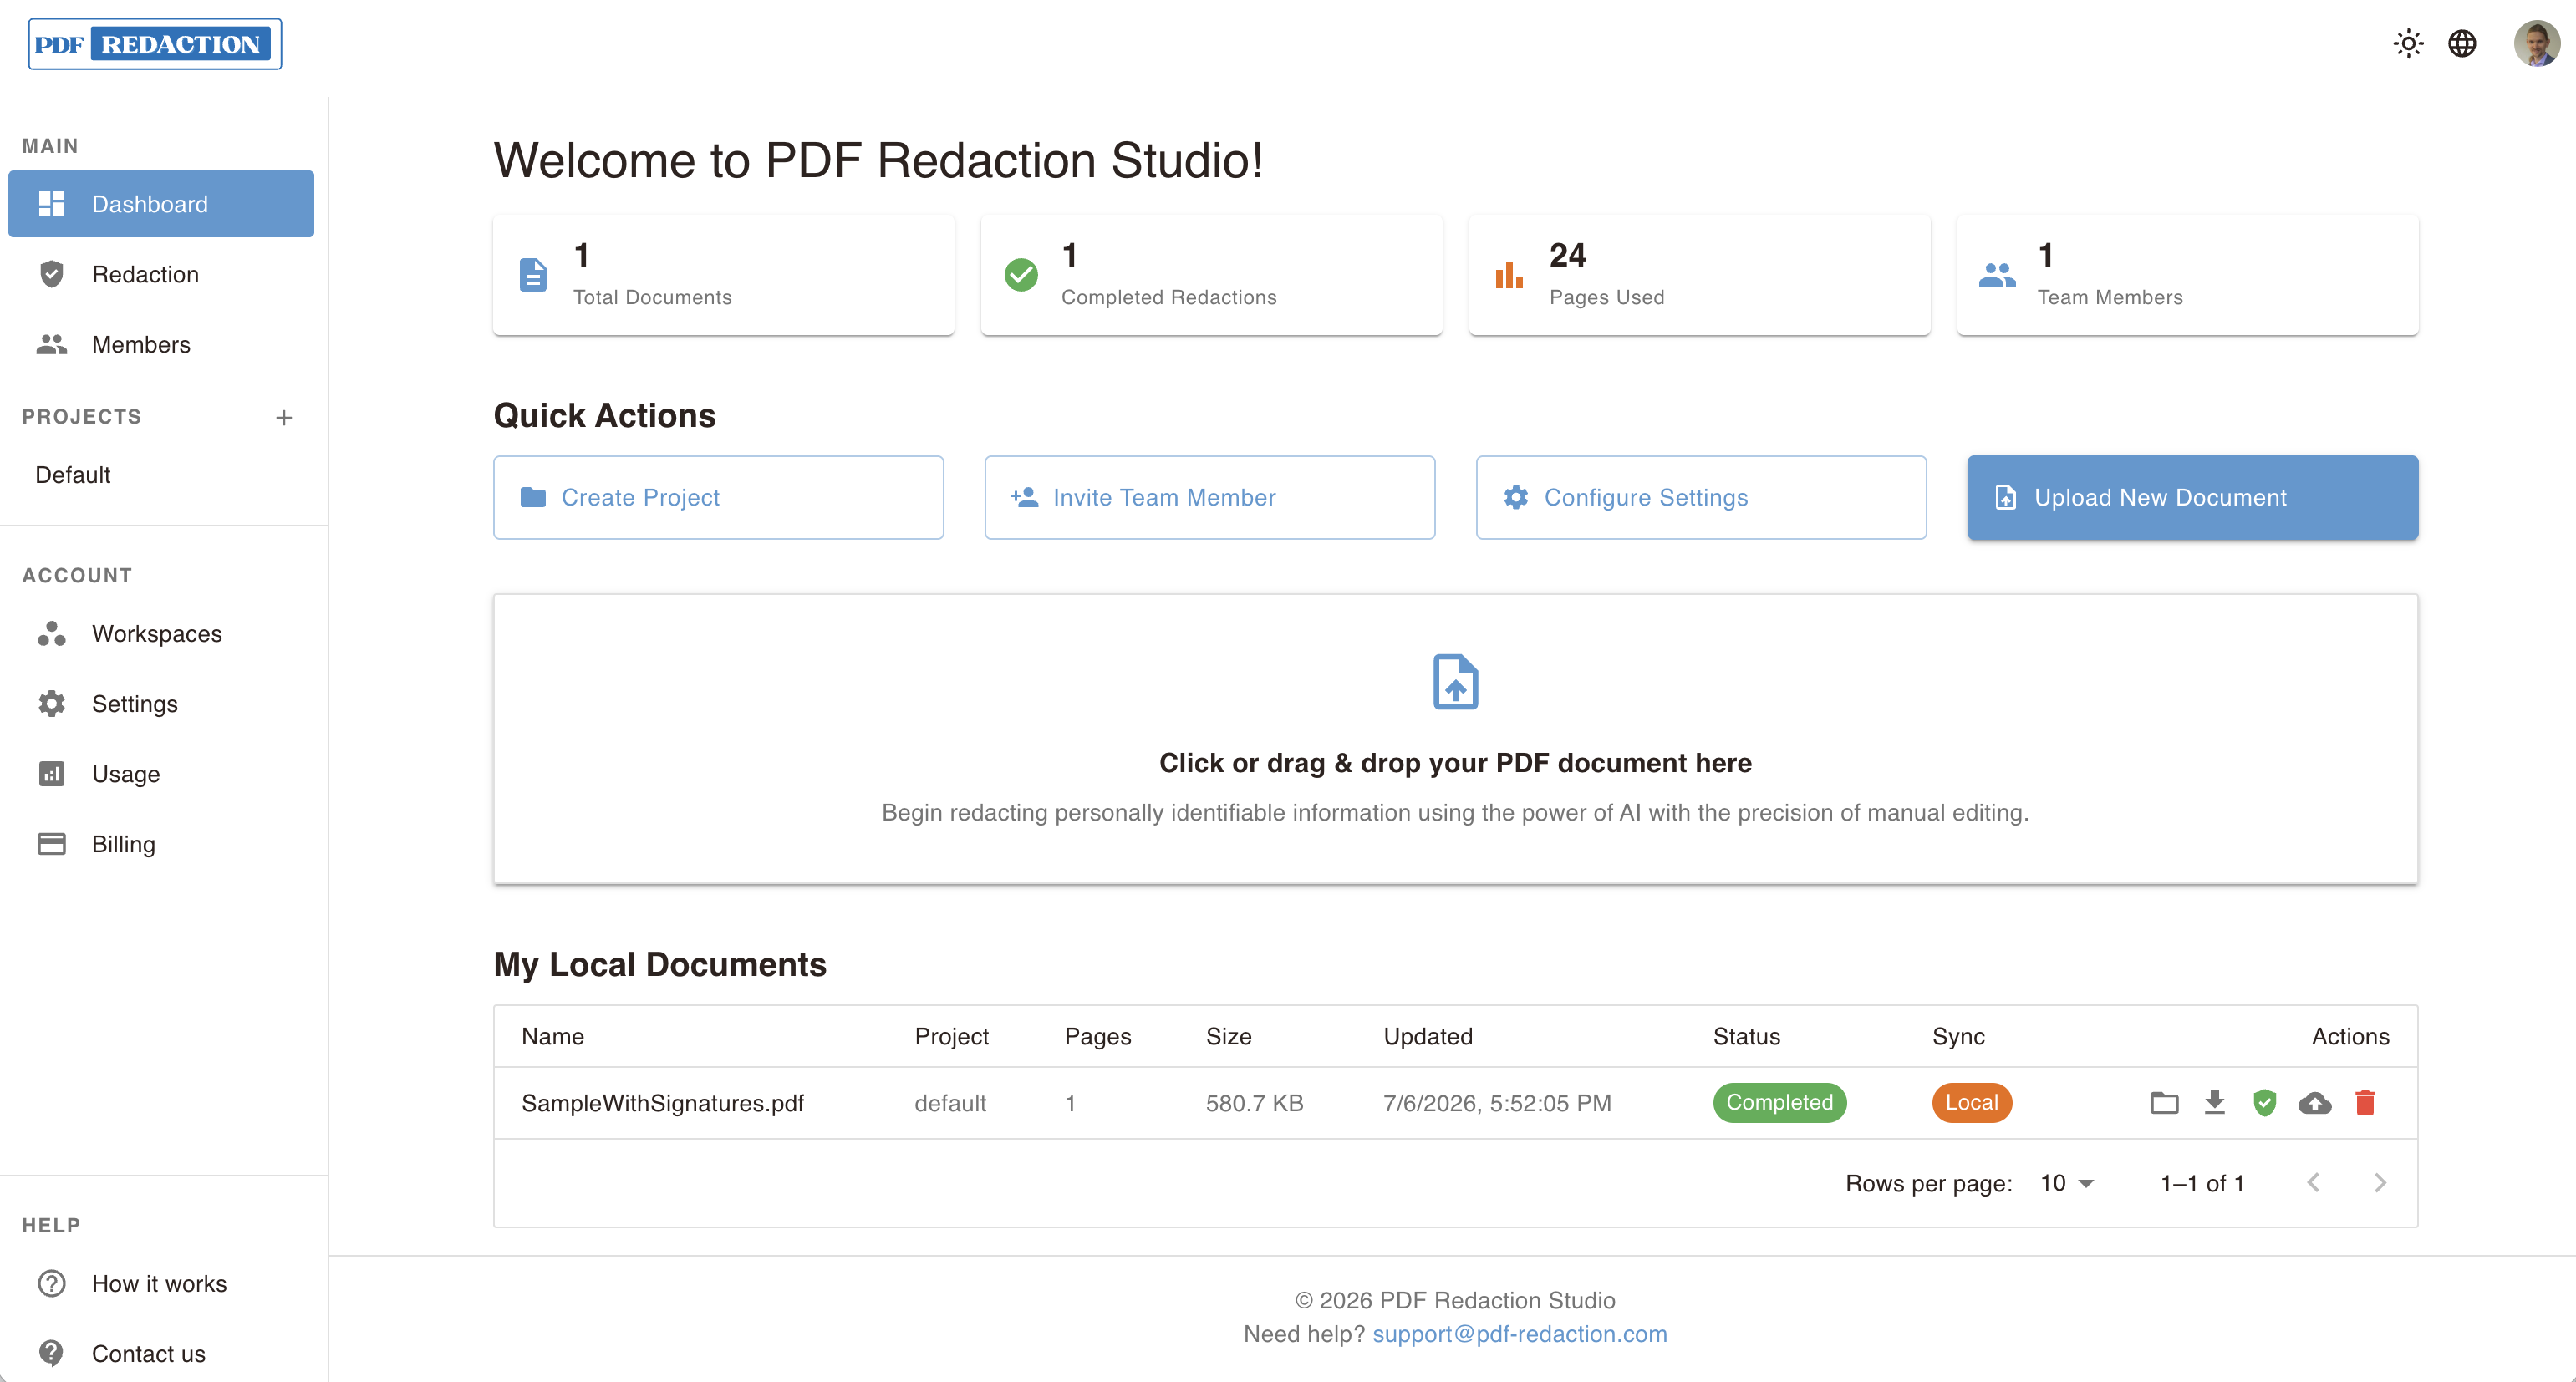Click Configure Settings button
This screenshot has height=1382, width=2576.
tap(1701, 498)
